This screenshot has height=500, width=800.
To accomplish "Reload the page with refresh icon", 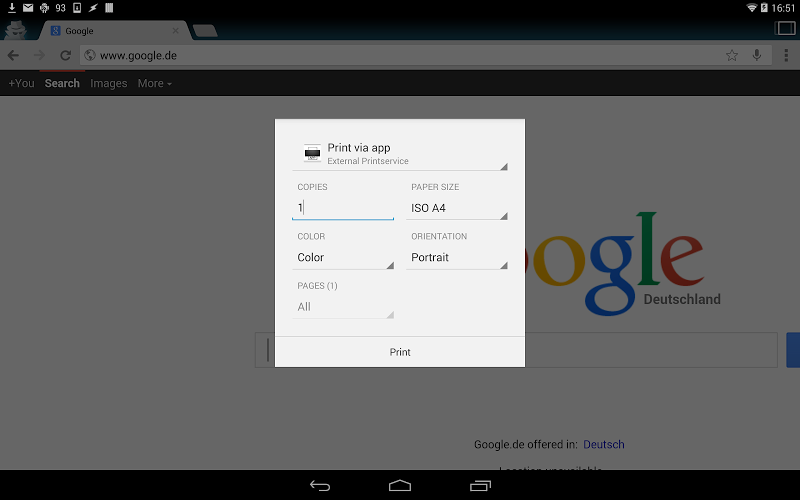I will tap(65, 55).
